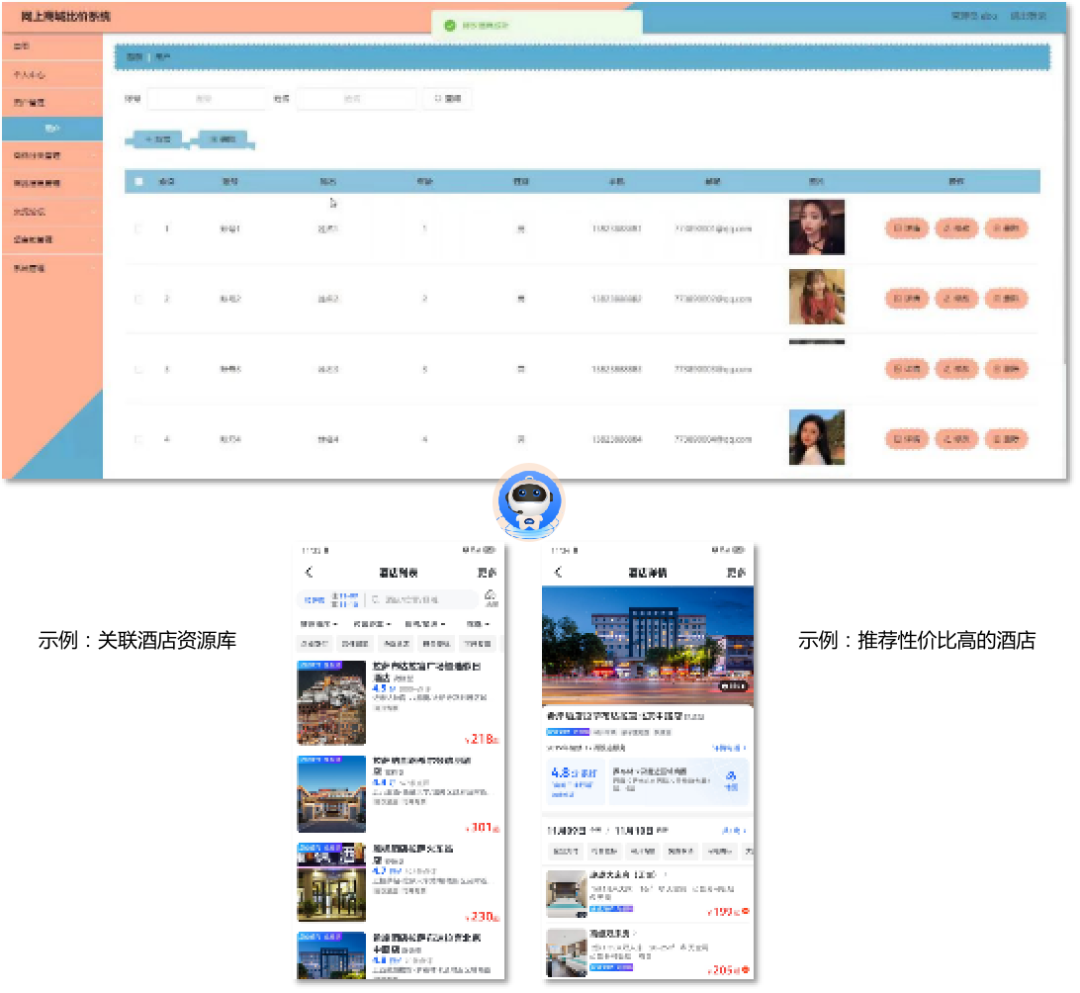This screenshot has height=993, width=1080.
Task: Toggle the select-all checkbox in the table header
Action: pyautogui.click(x=138, y=181)
